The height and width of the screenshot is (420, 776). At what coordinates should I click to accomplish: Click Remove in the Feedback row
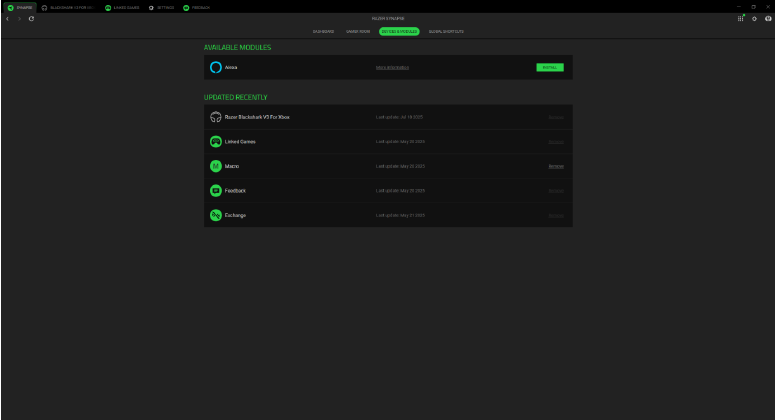pyautogui.click(x=556, y=190)
